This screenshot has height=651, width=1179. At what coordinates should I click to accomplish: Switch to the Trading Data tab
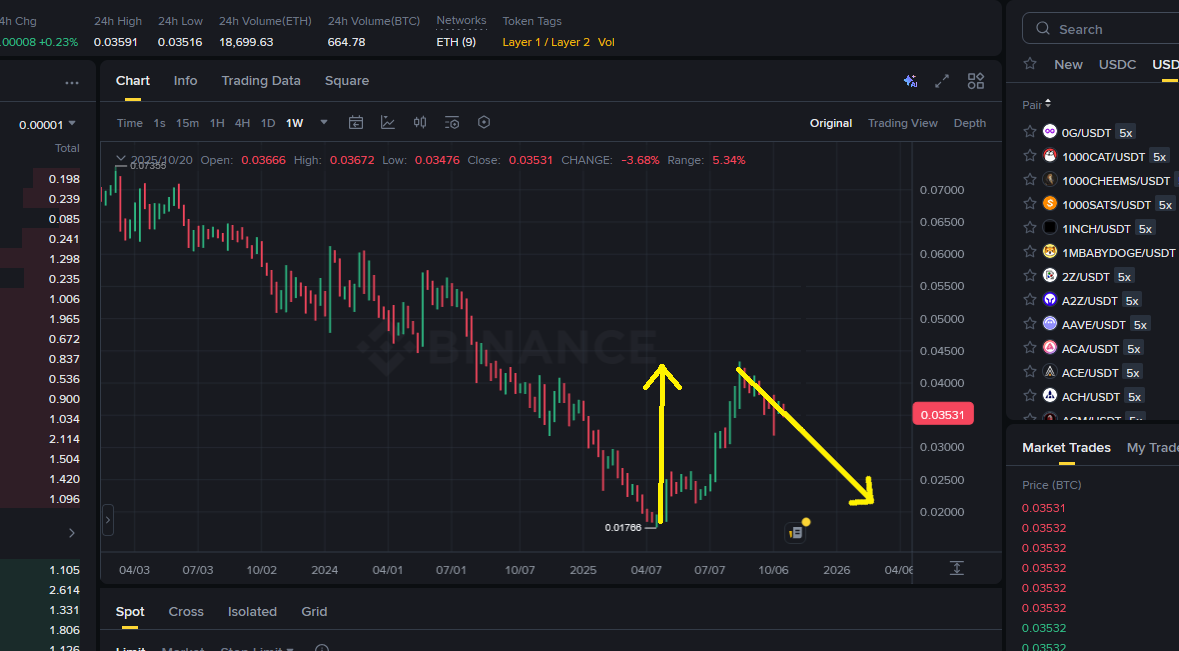pos(261,81)
